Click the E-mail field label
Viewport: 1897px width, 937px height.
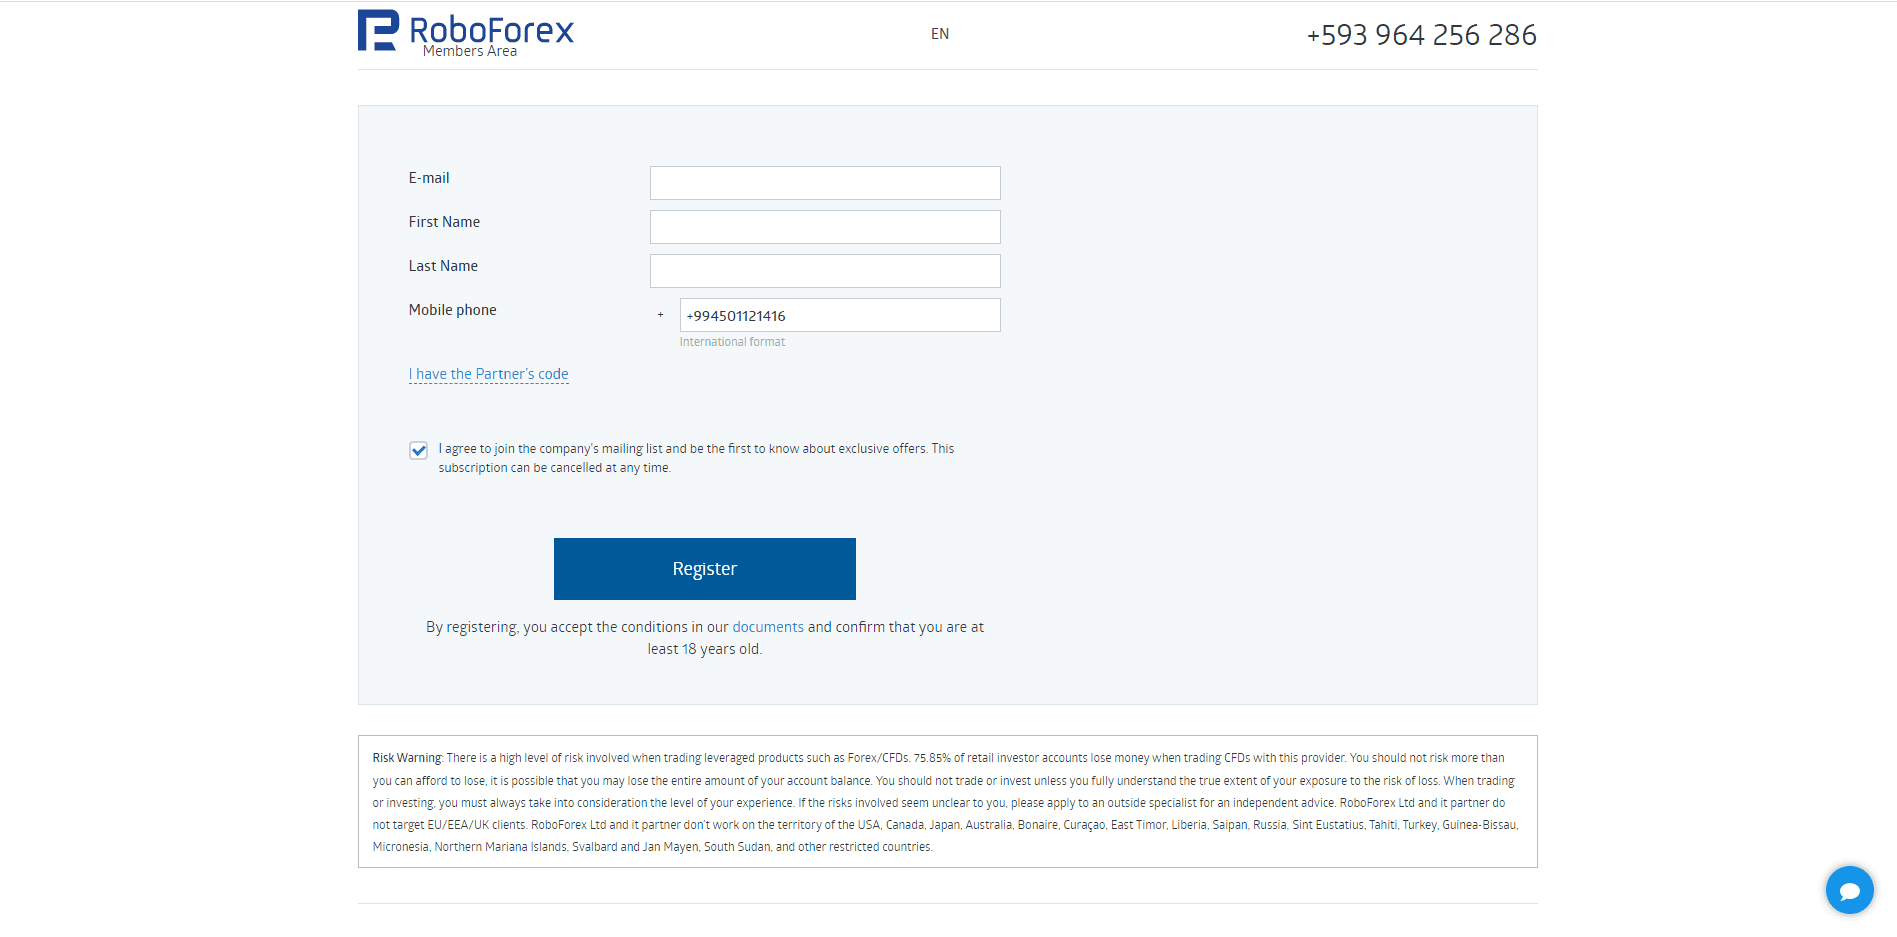(x=429, y=178)
